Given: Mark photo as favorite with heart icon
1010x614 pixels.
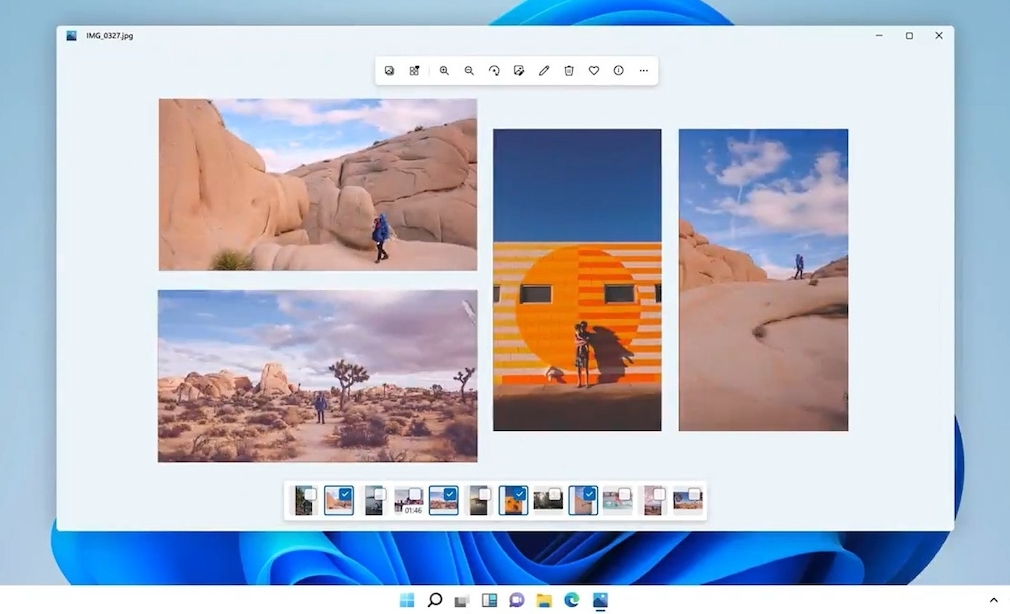Looking at the screenshot, I should click(x=594, y=71).
